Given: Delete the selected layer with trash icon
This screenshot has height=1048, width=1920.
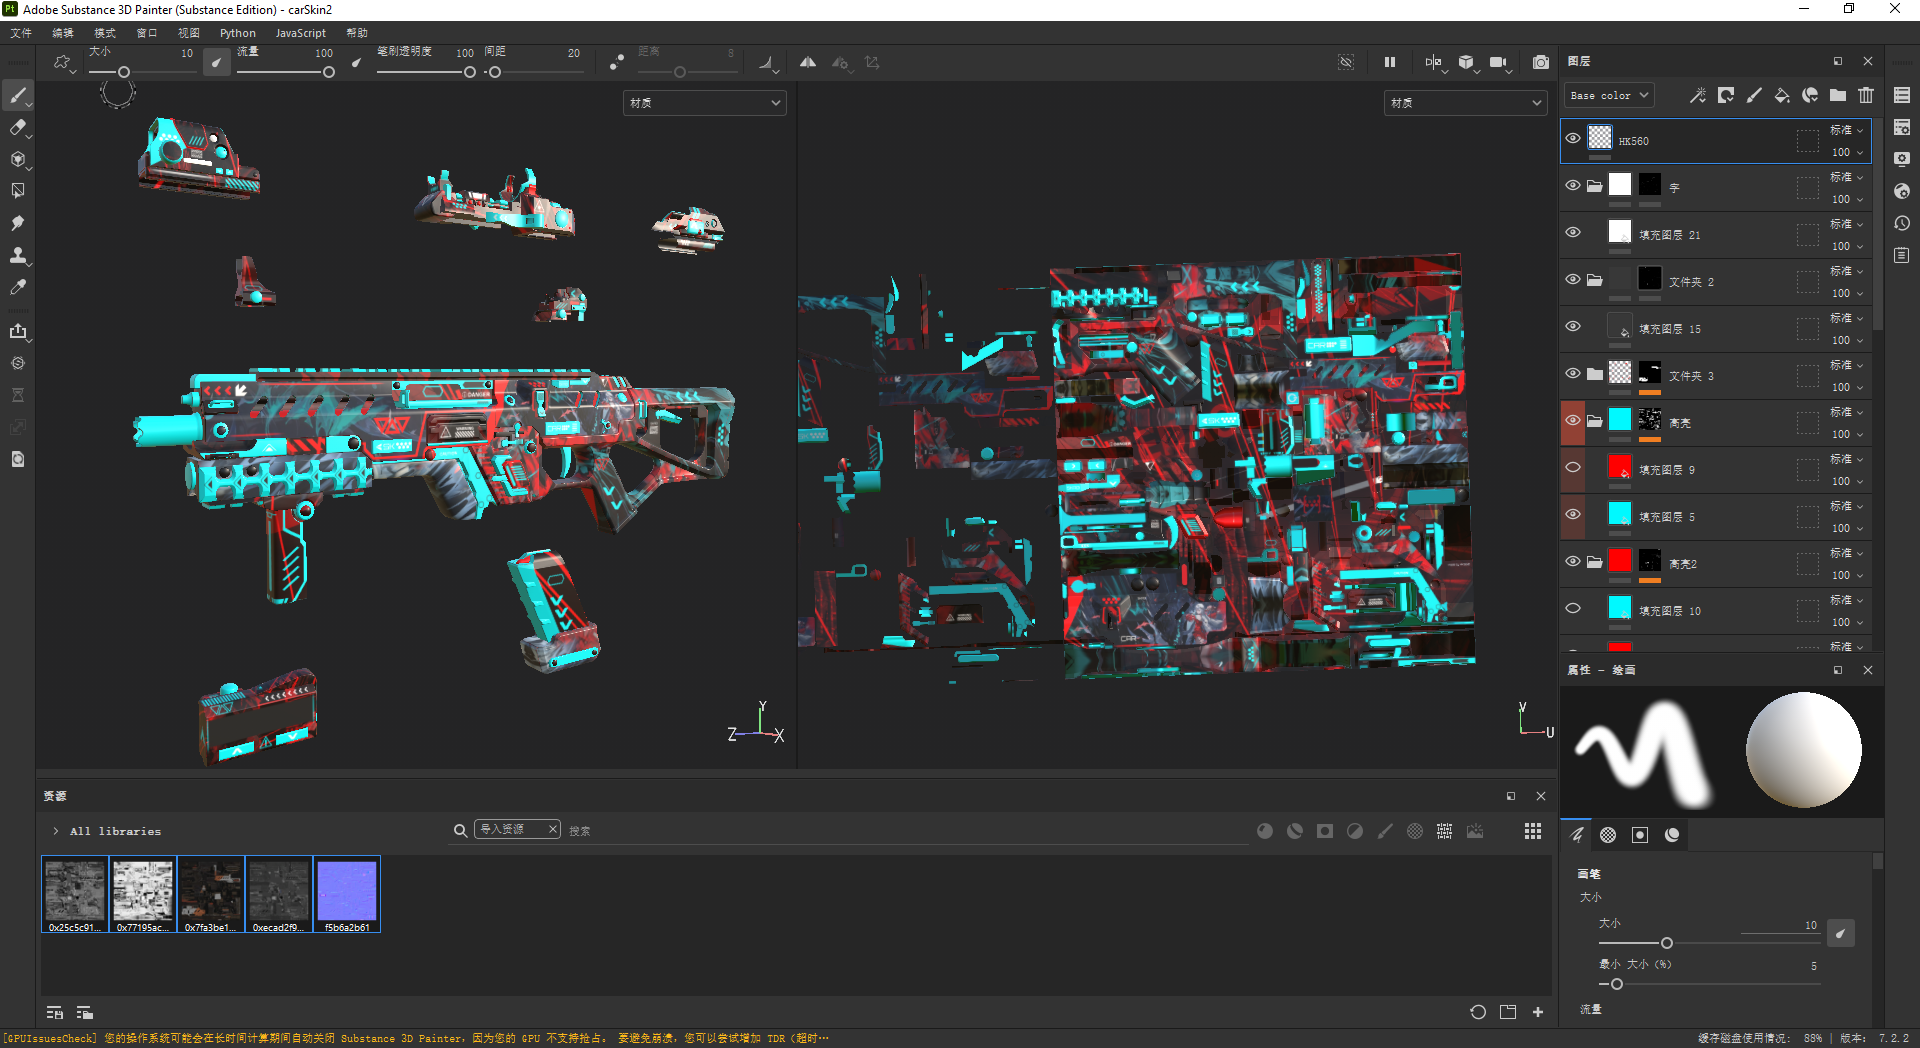Looking at the screenshot, I should pyautogui.click(x=1866, y=95).
